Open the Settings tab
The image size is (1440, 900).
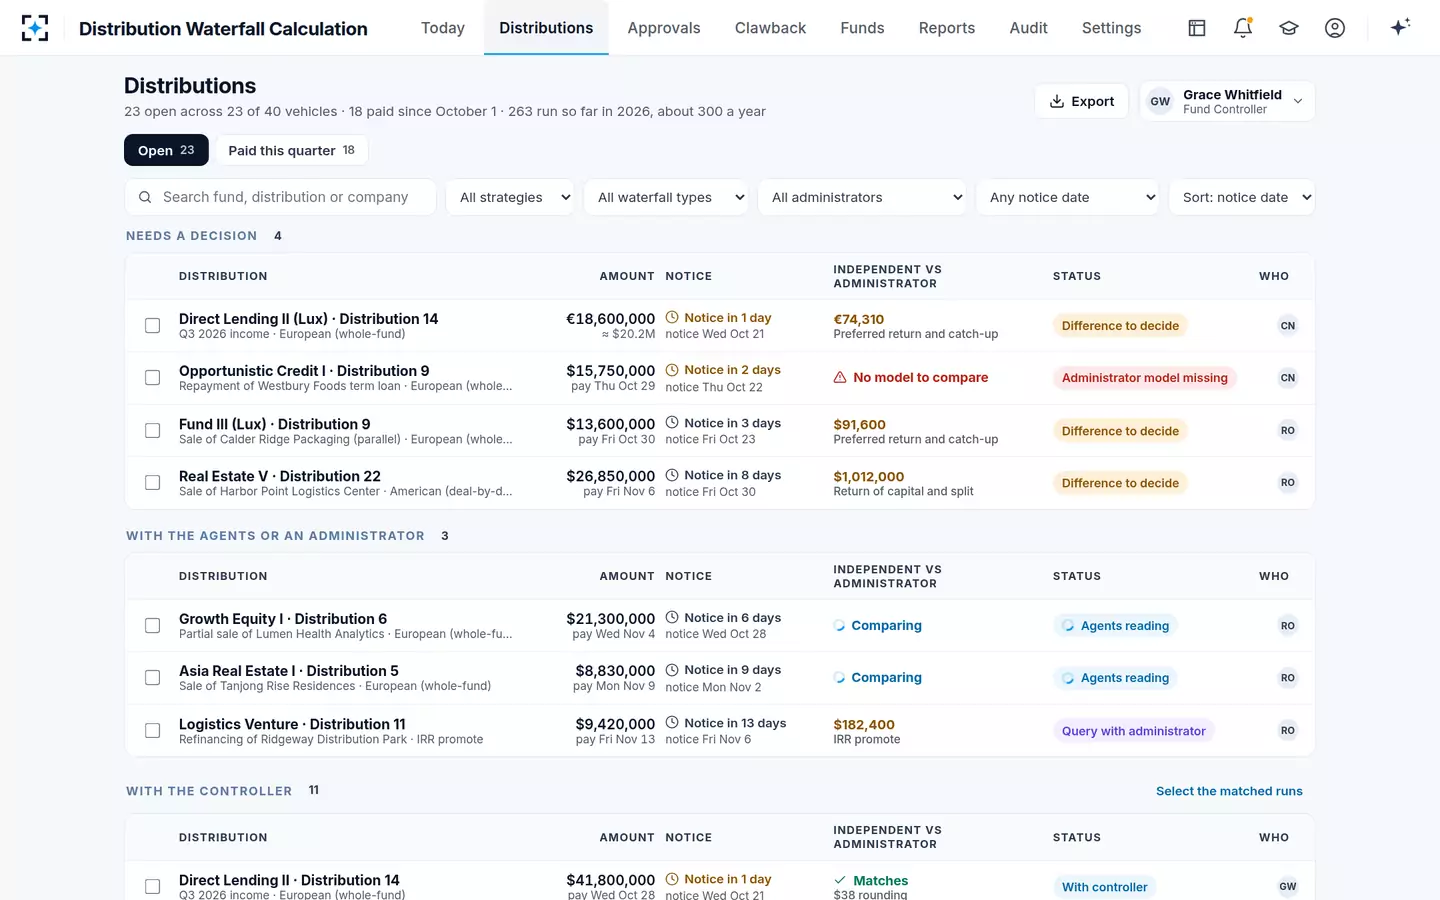1111,28
